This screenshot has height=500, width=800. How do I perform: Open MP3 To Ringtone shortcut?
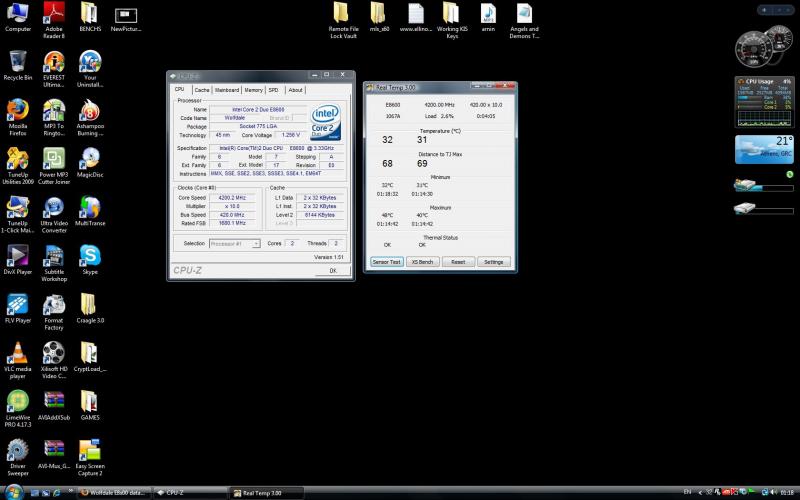54,118
